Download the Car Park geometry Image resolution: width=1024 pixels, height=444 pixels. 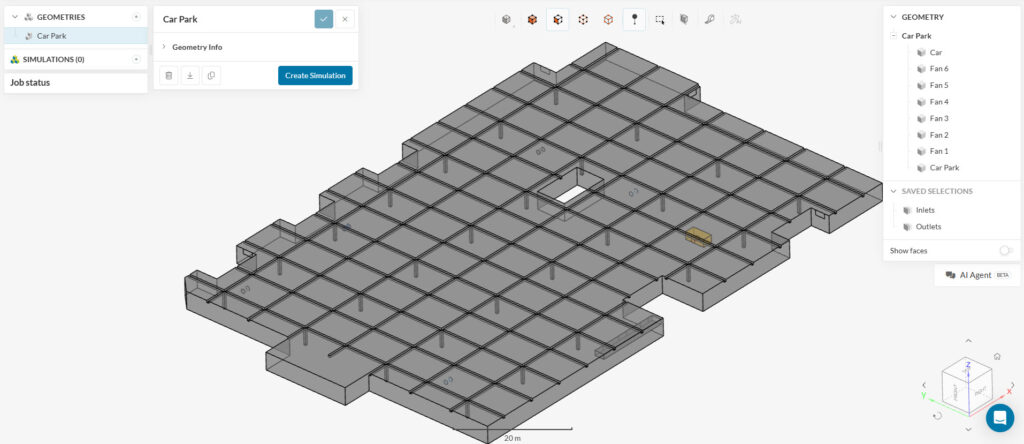[189, 76]
